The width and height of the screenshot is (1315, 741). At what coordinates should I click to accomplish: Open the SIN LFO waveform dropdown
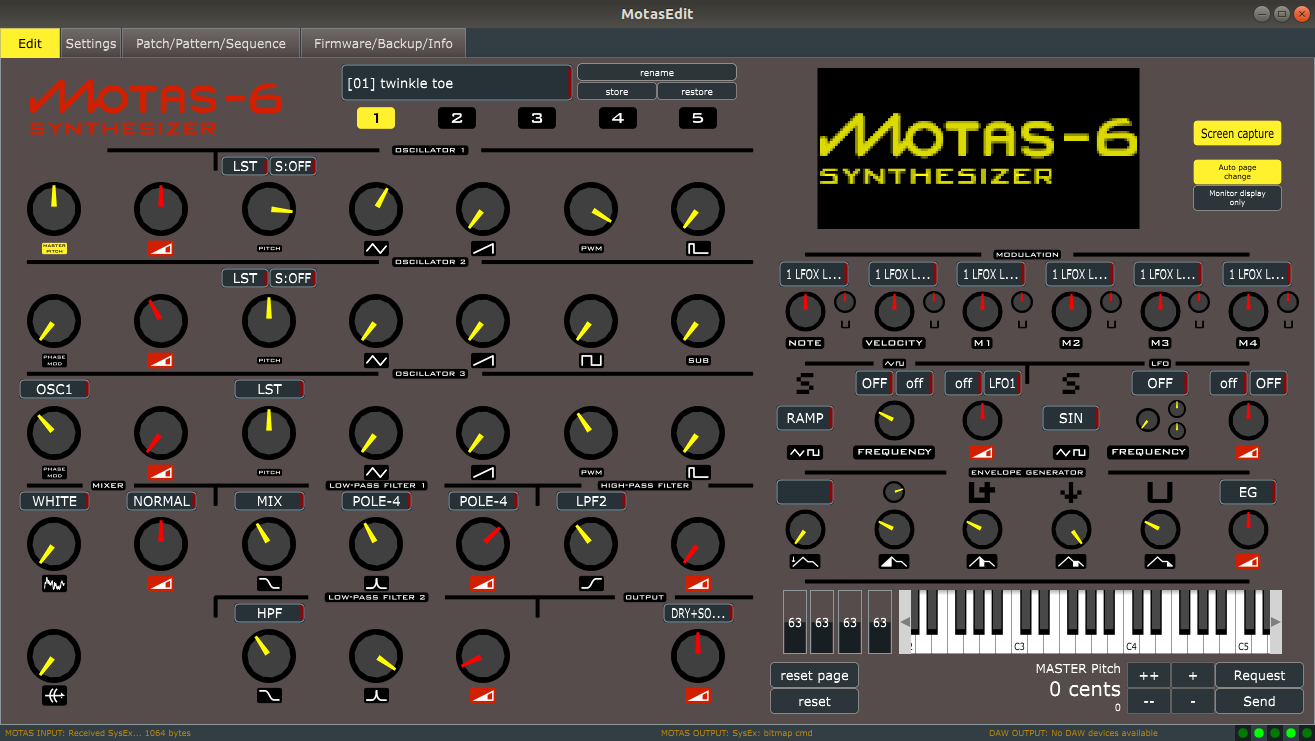pos(1071,418)
